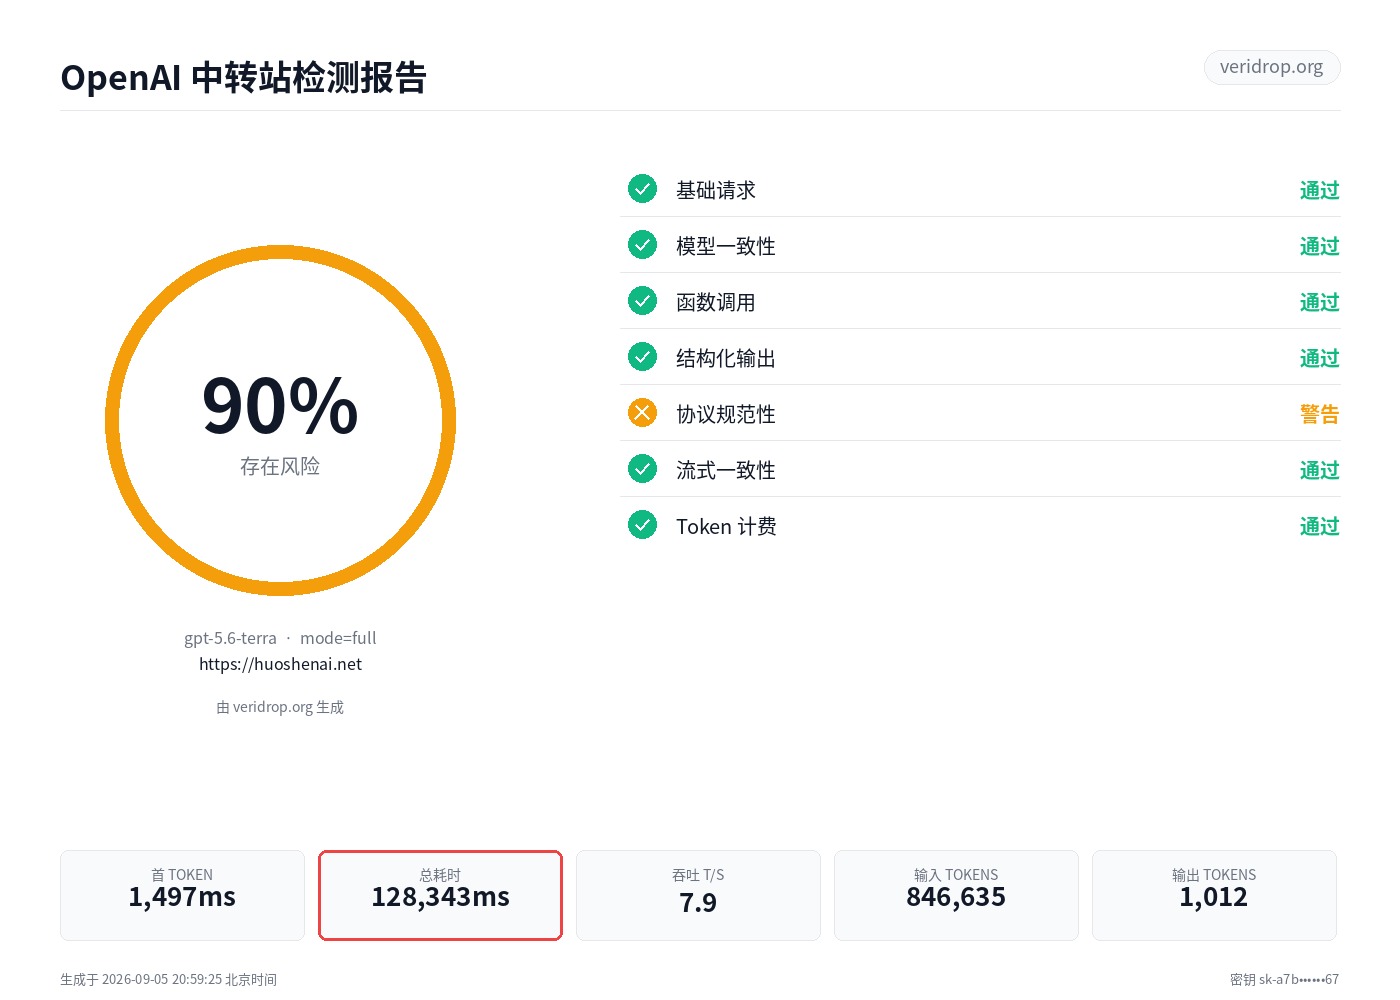Click the green check icon beside 基础请求
The width and height of the screenshot is (1400, 1000).
(x=642, y=189)
